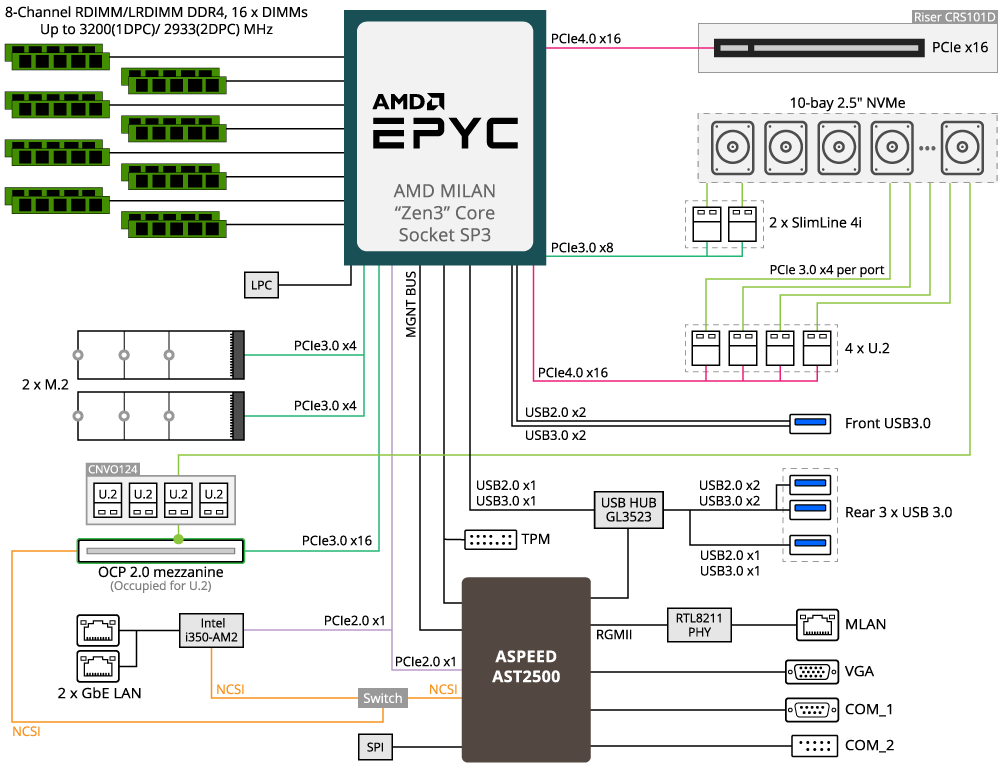Click the SPI box
This screenshot has height=770, width=1000.
coord(375,746)
